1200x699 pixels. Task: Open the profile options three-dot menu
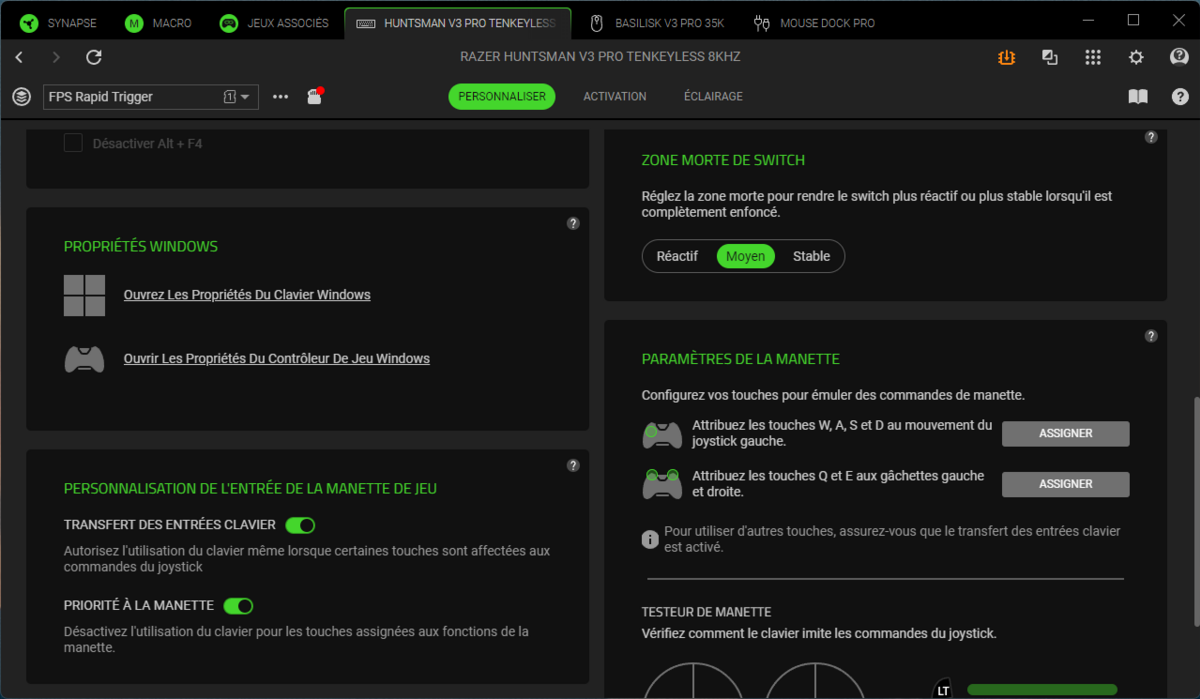pos(281,97)
